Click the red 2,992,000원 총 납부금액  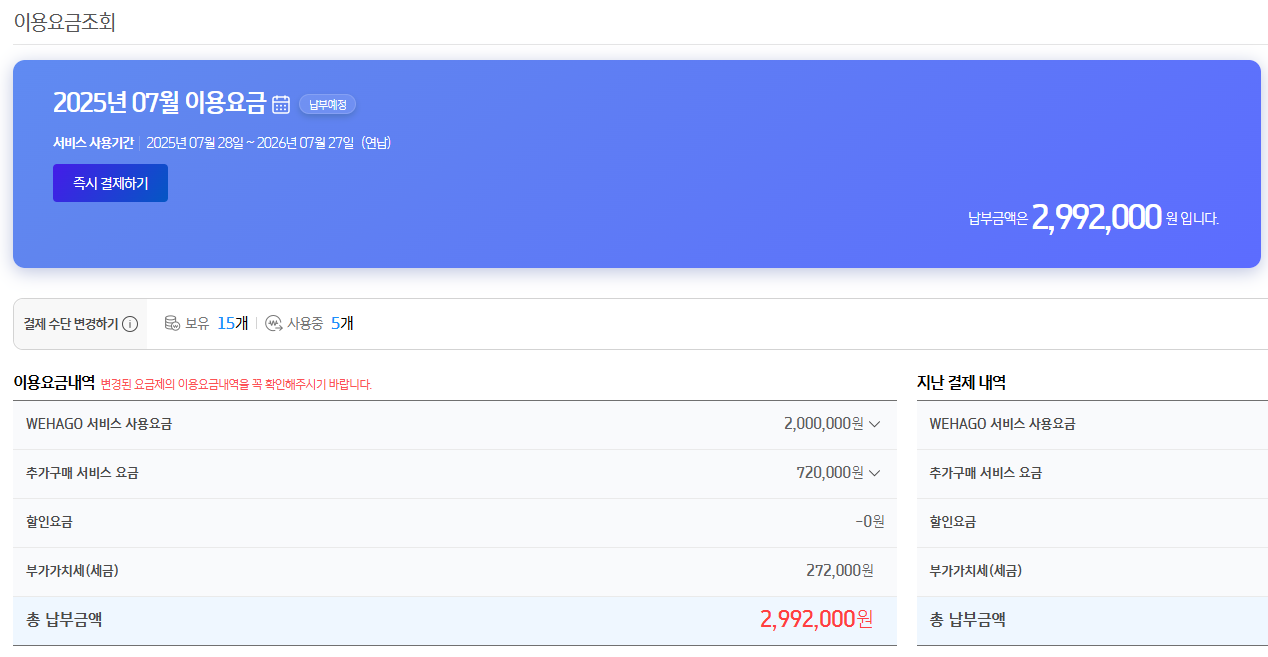817,619
